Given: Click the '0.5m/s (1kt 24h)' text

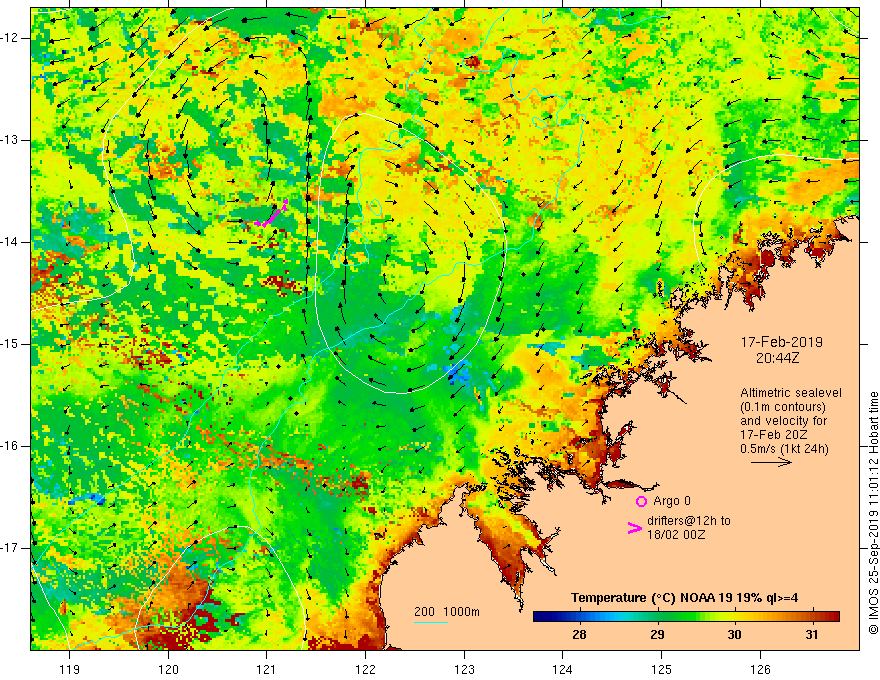Looking at the screenshot, I should 784,449.
